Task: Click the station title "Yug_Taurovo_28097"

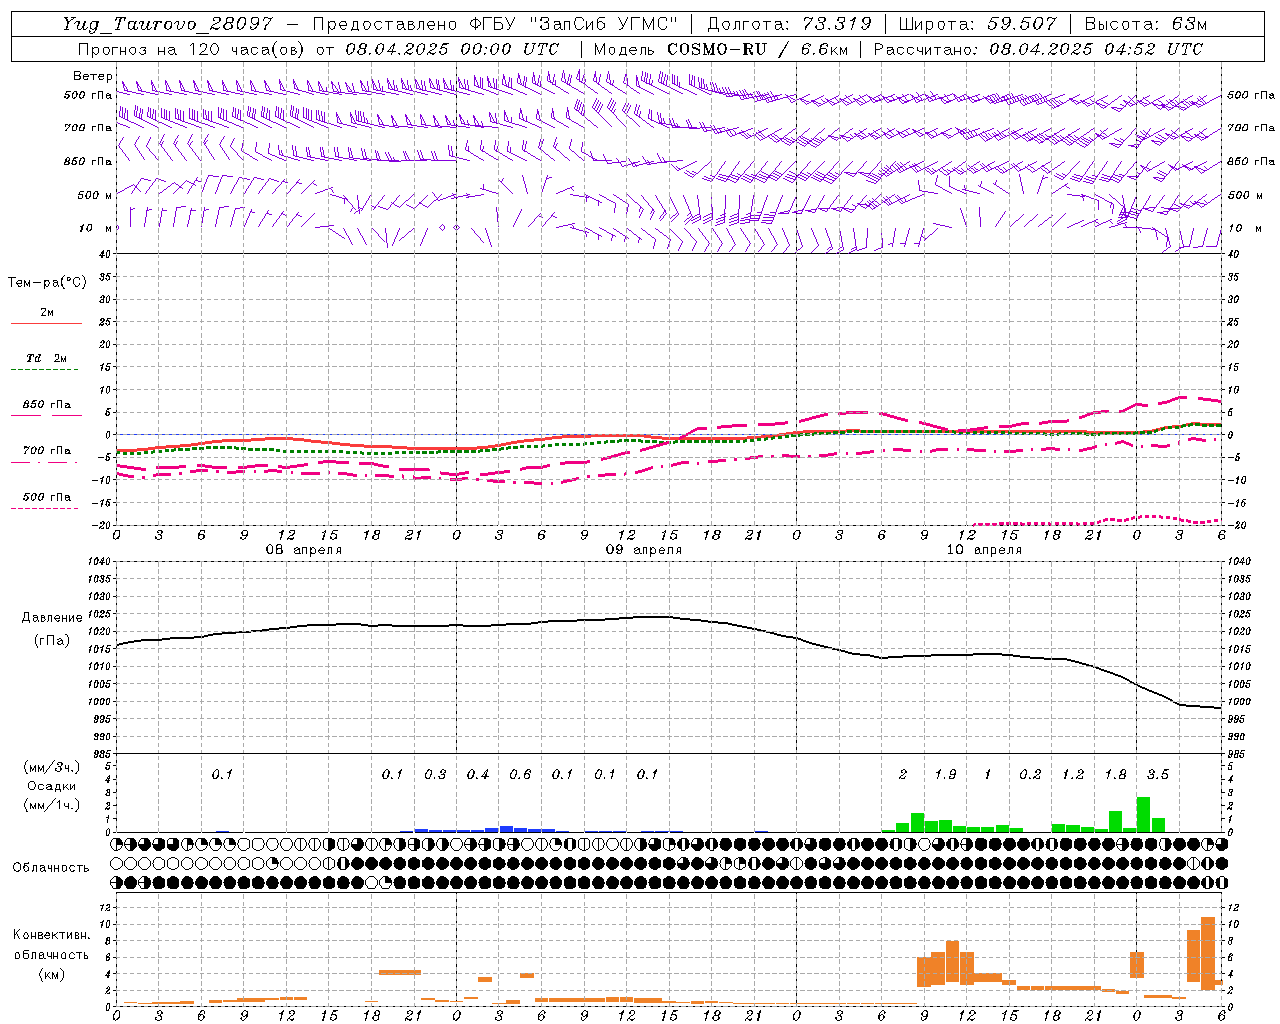Action: [170, 24]
